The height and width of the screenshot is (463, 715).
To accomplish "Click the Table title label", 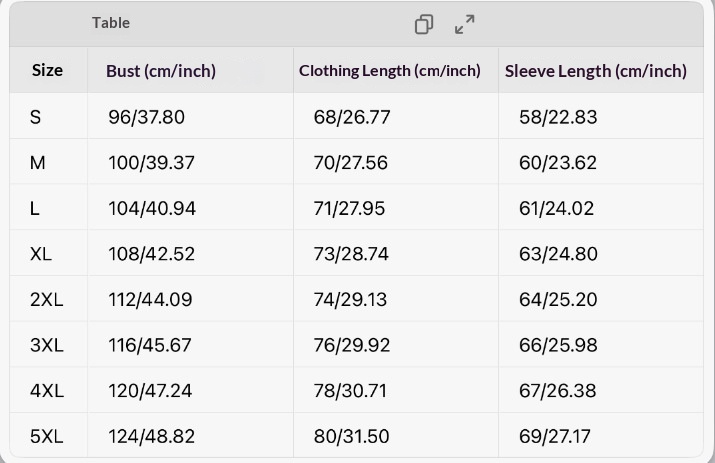I will click(x=111, y=23).
